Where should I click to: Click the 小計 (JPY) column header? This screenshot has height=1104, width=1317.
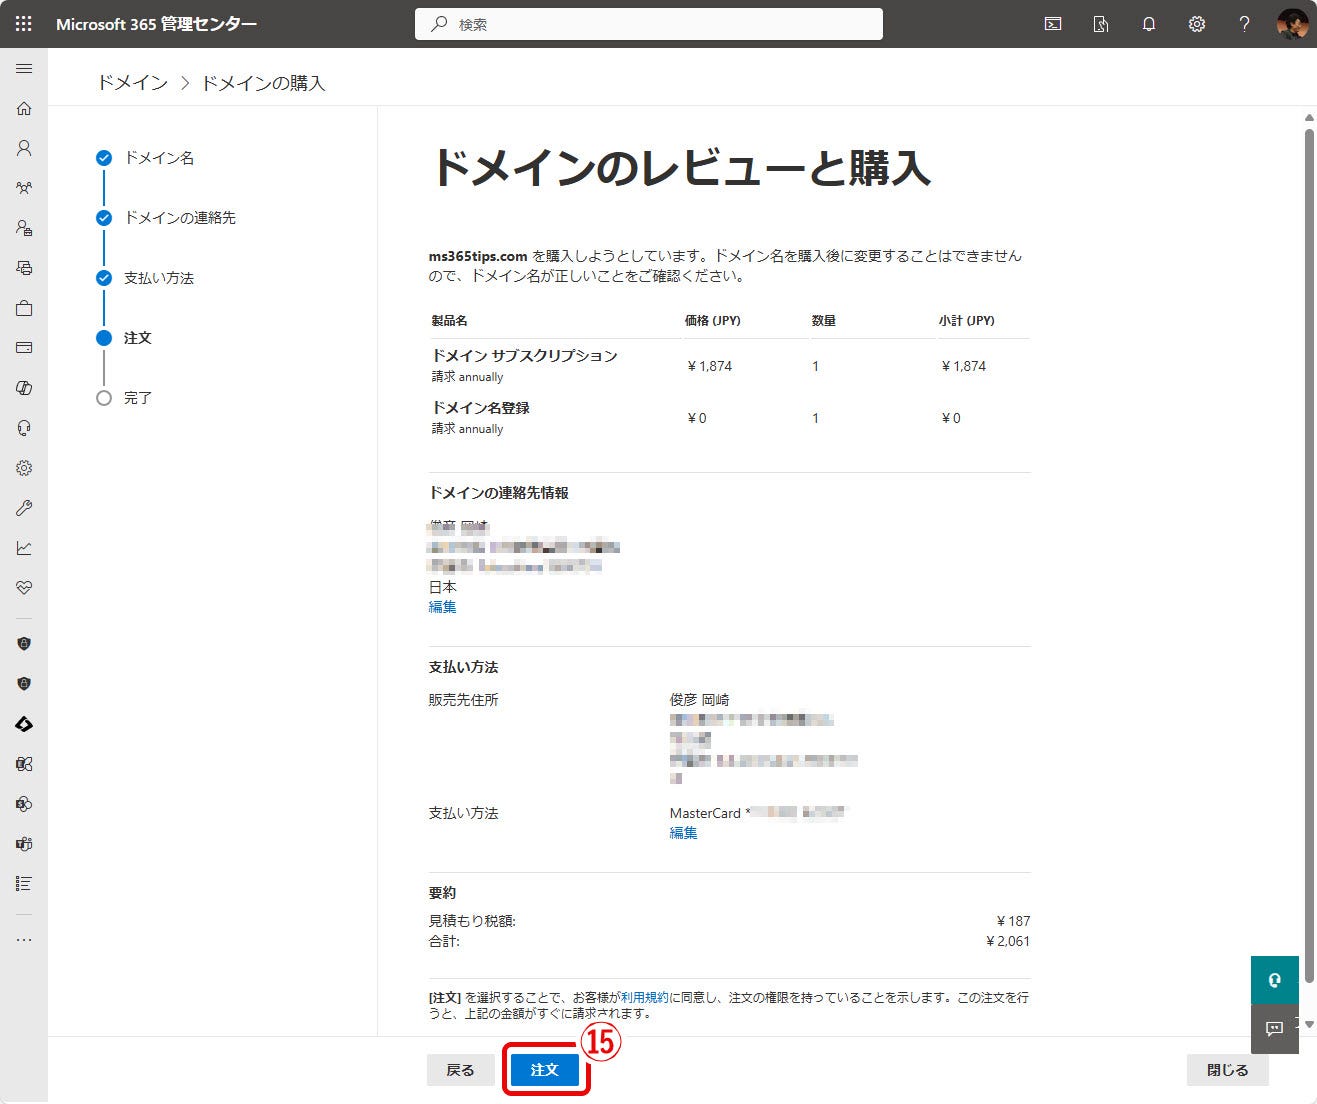966,321
